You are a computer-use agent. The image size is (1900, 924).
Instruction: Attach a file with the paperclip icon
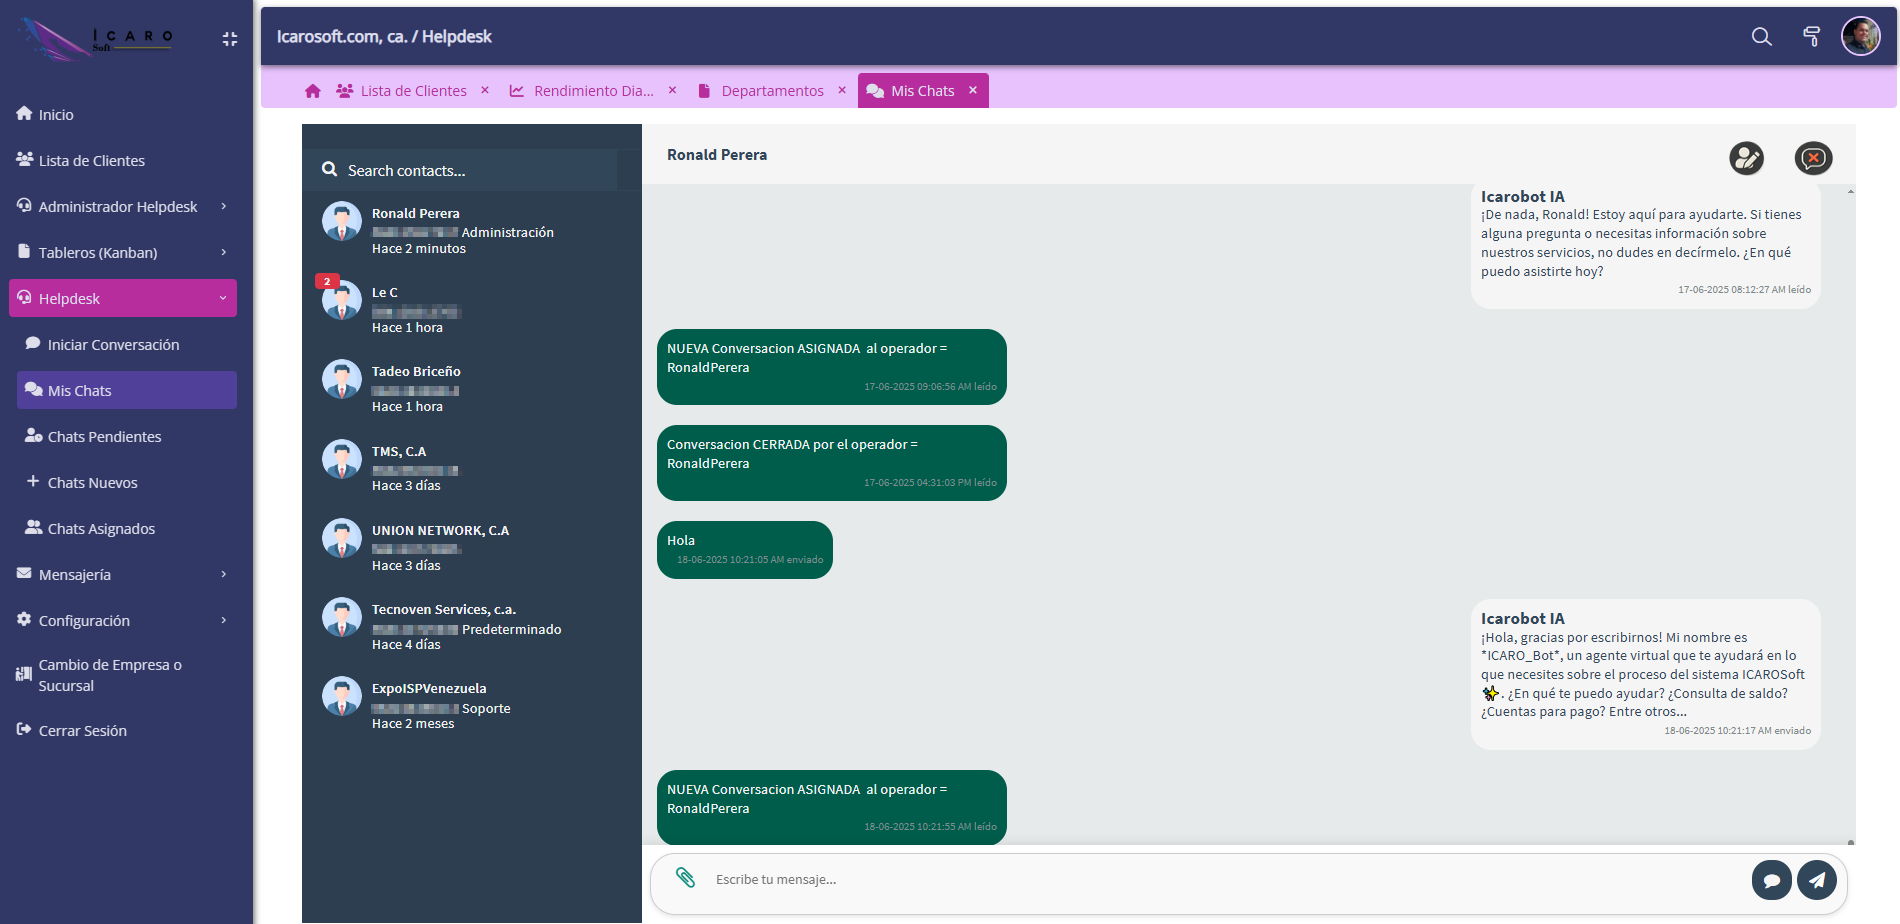[685, 878]
